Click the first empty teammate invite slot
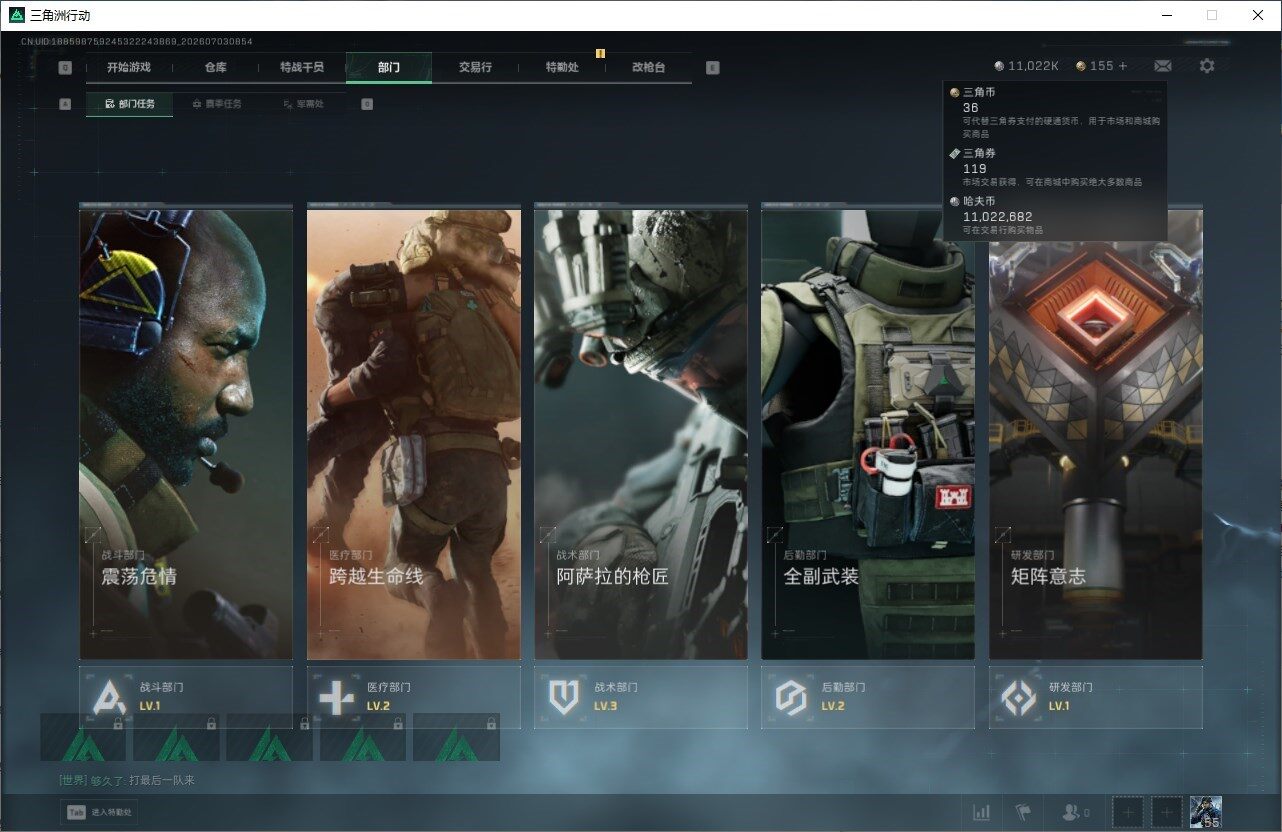This screenshot has width=1282, height=832. point(1128,812)
